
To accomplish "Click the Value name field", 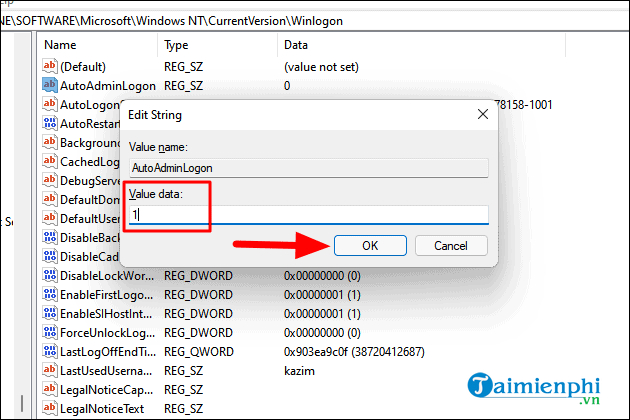I will pyautogui.click(x=309, y=168).
